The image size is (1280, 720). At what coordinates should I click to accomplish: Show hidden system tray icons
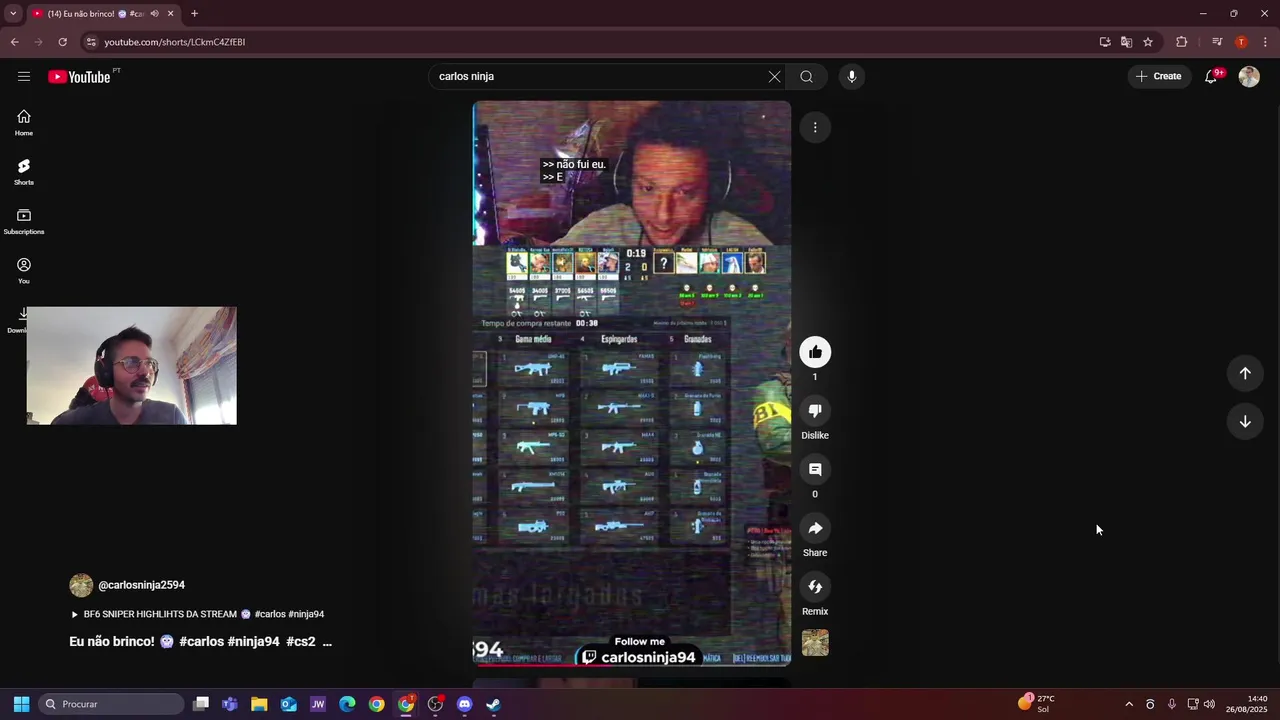pos(1129,704)
